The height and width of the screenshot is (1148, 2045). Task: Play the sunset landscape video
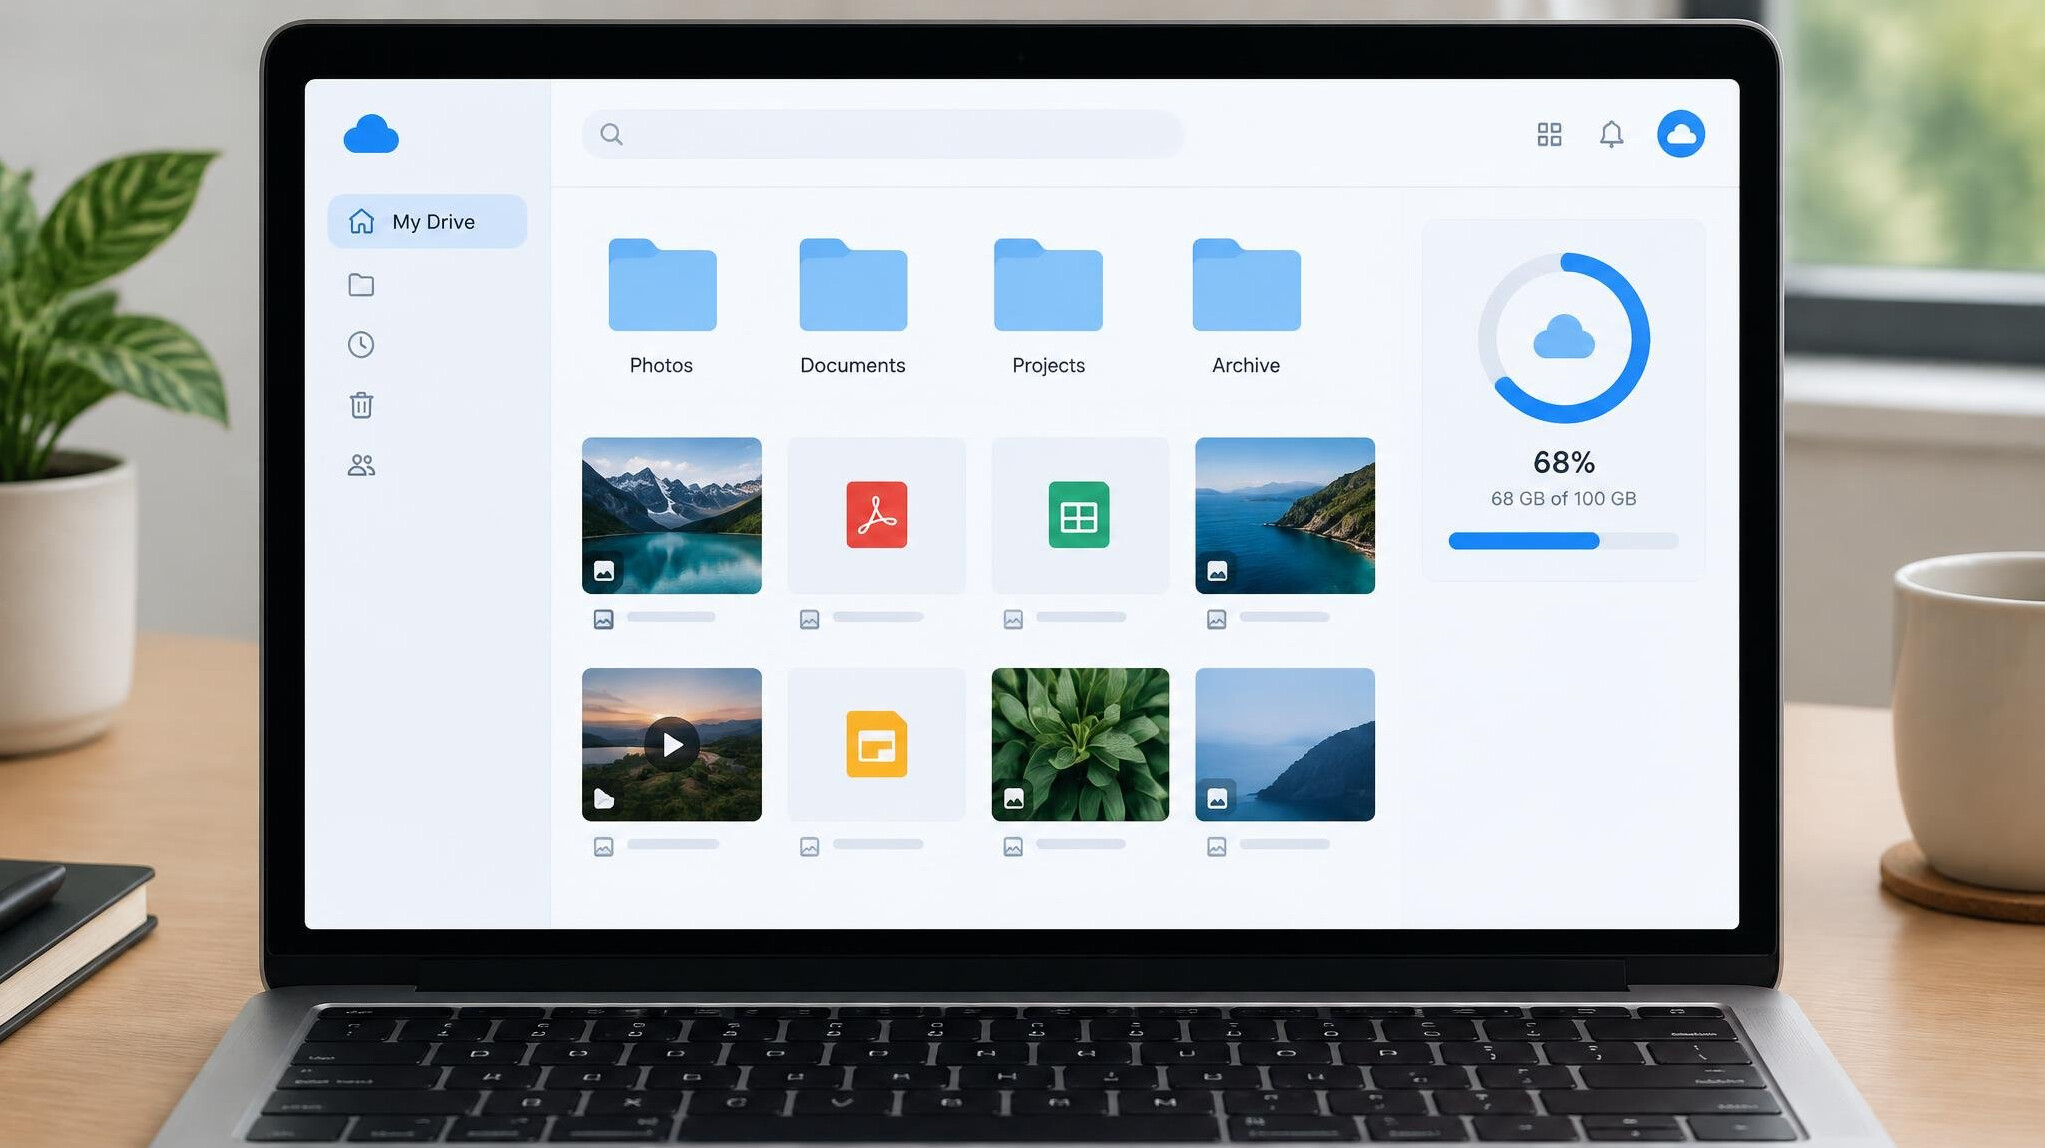coord(672,744)
